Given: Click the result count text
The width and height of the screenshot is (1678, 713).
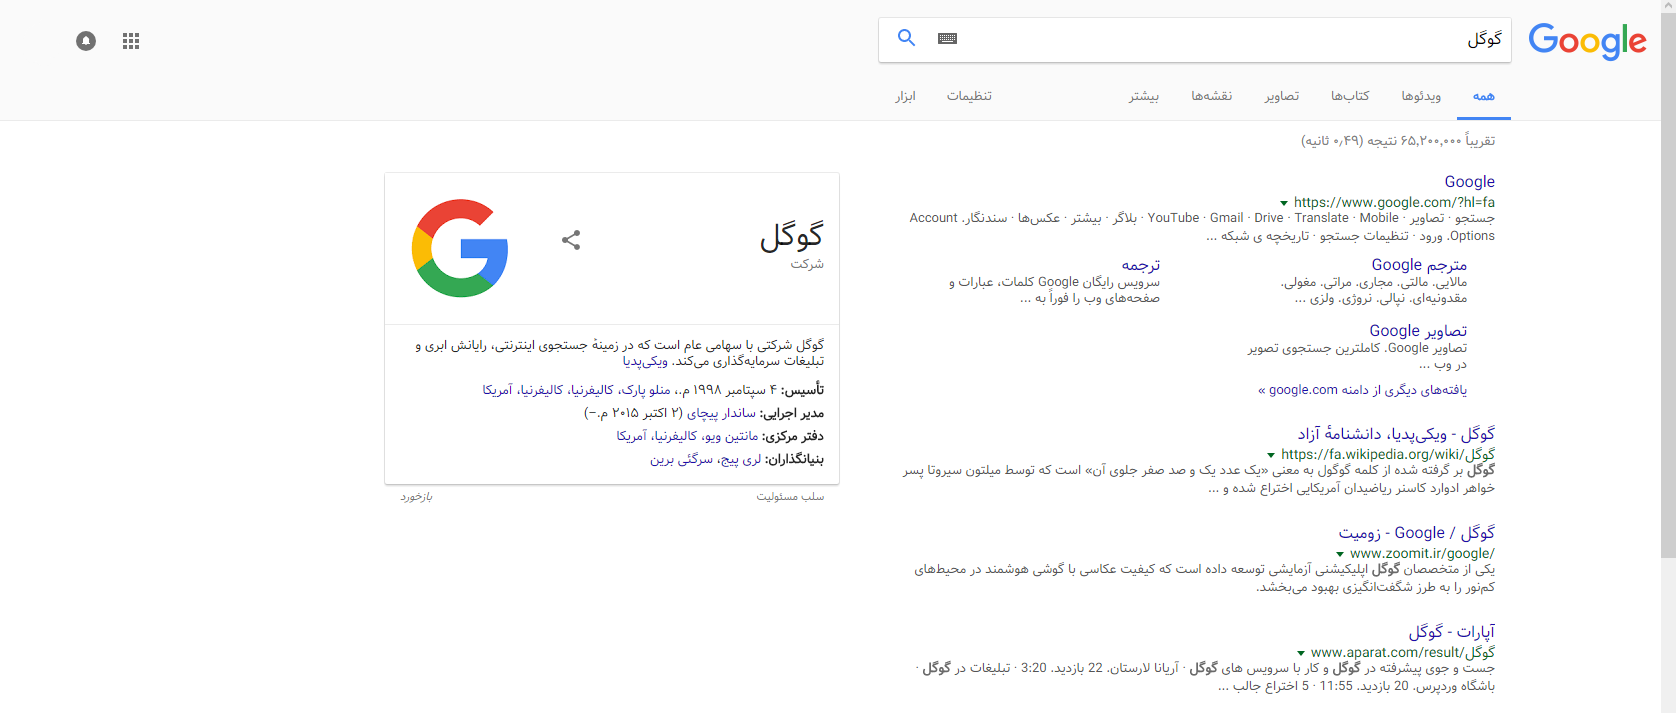Looking at the screenshot, I should click(x=1398, y=141).
